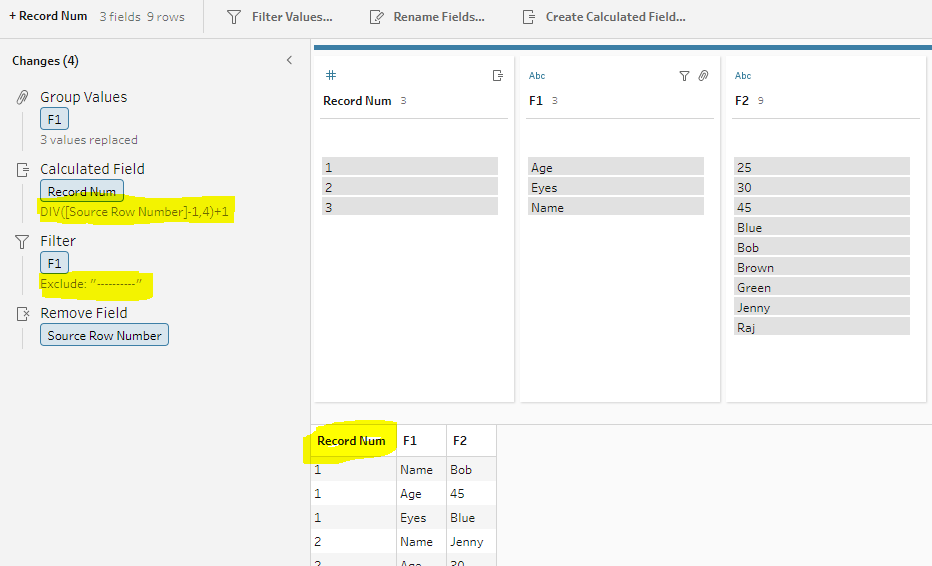Viewport: 932px width, 566px height.
Task: Click the F2 column header in data grid
Action: (x=461, y=441)
